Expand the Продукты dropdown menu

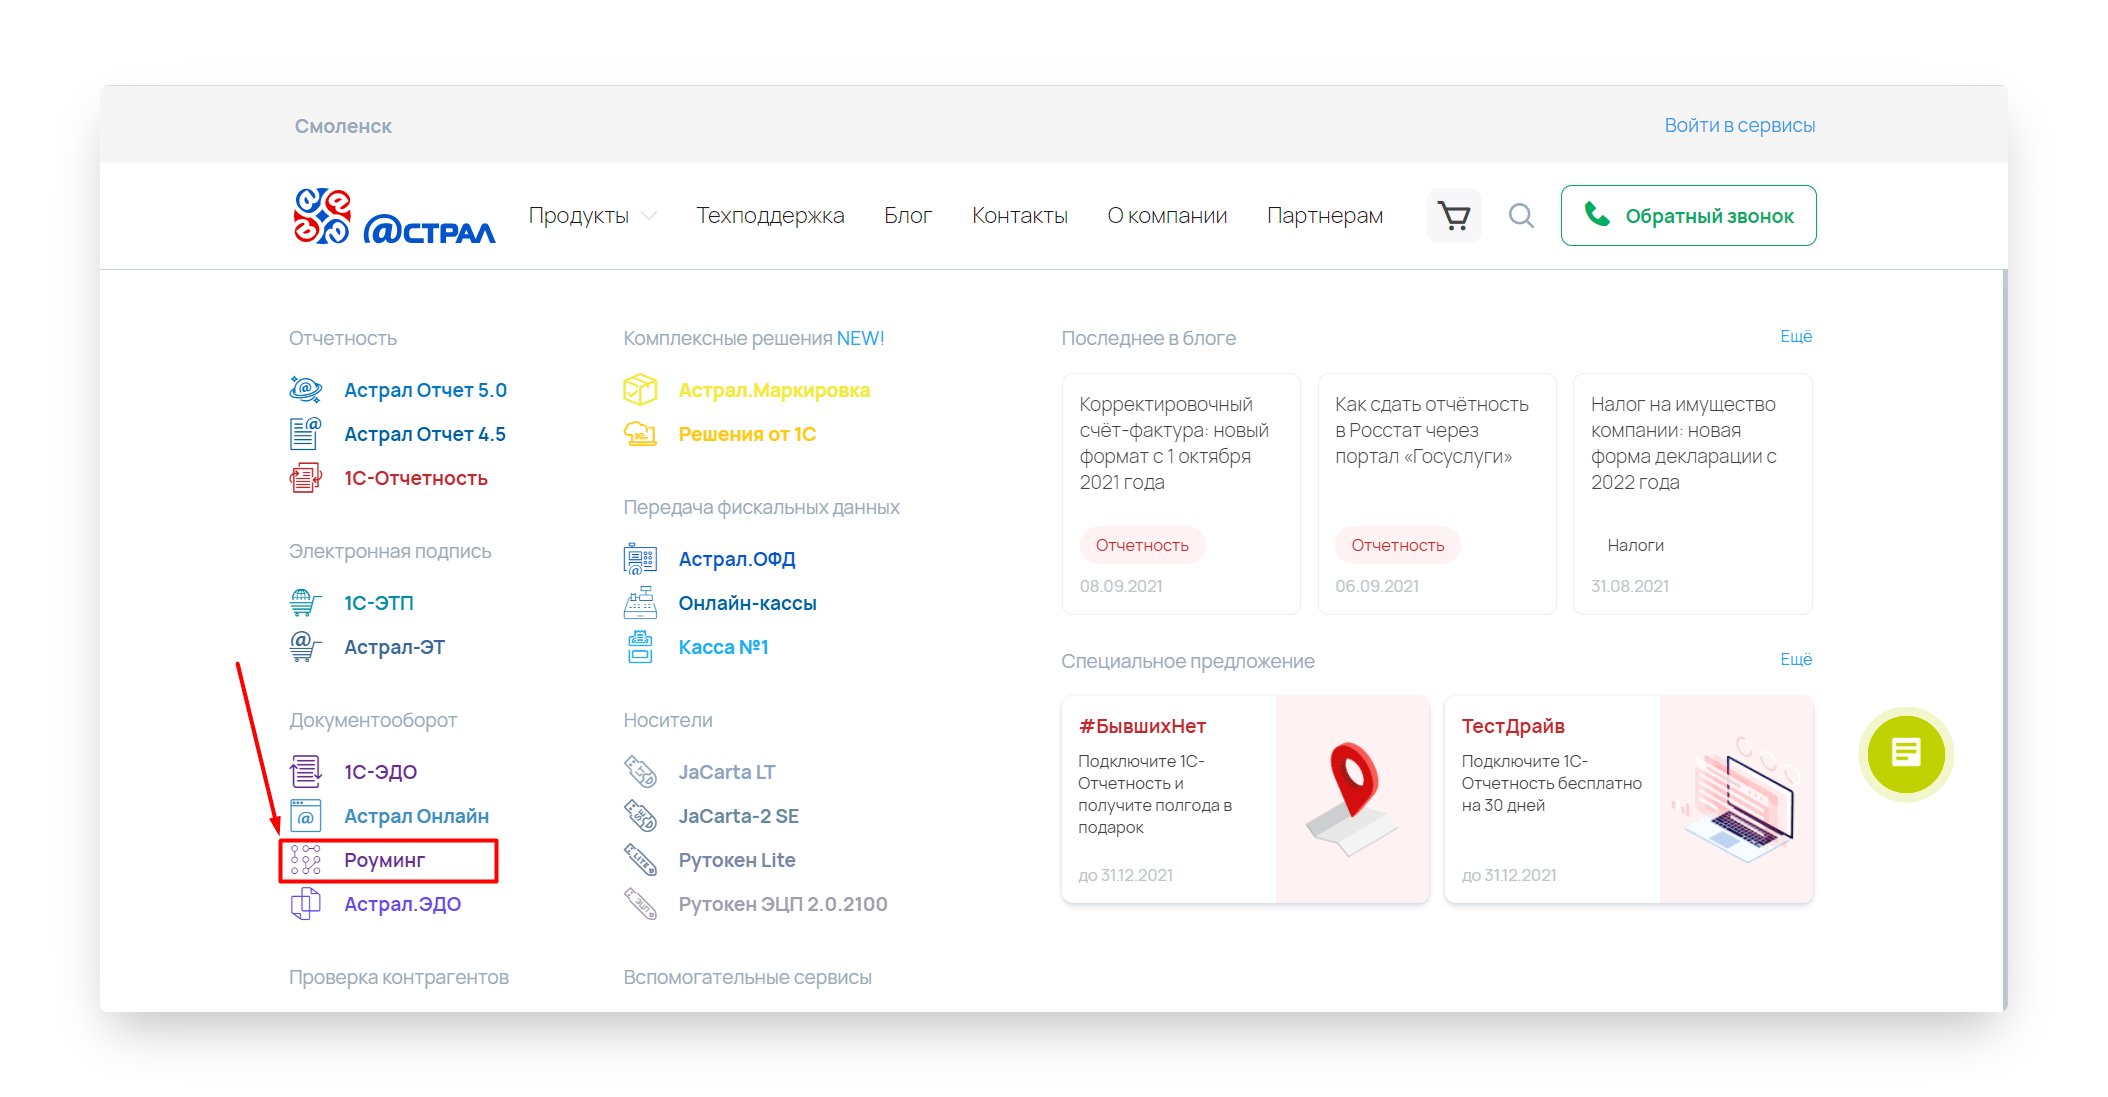[x=590, y=215]
